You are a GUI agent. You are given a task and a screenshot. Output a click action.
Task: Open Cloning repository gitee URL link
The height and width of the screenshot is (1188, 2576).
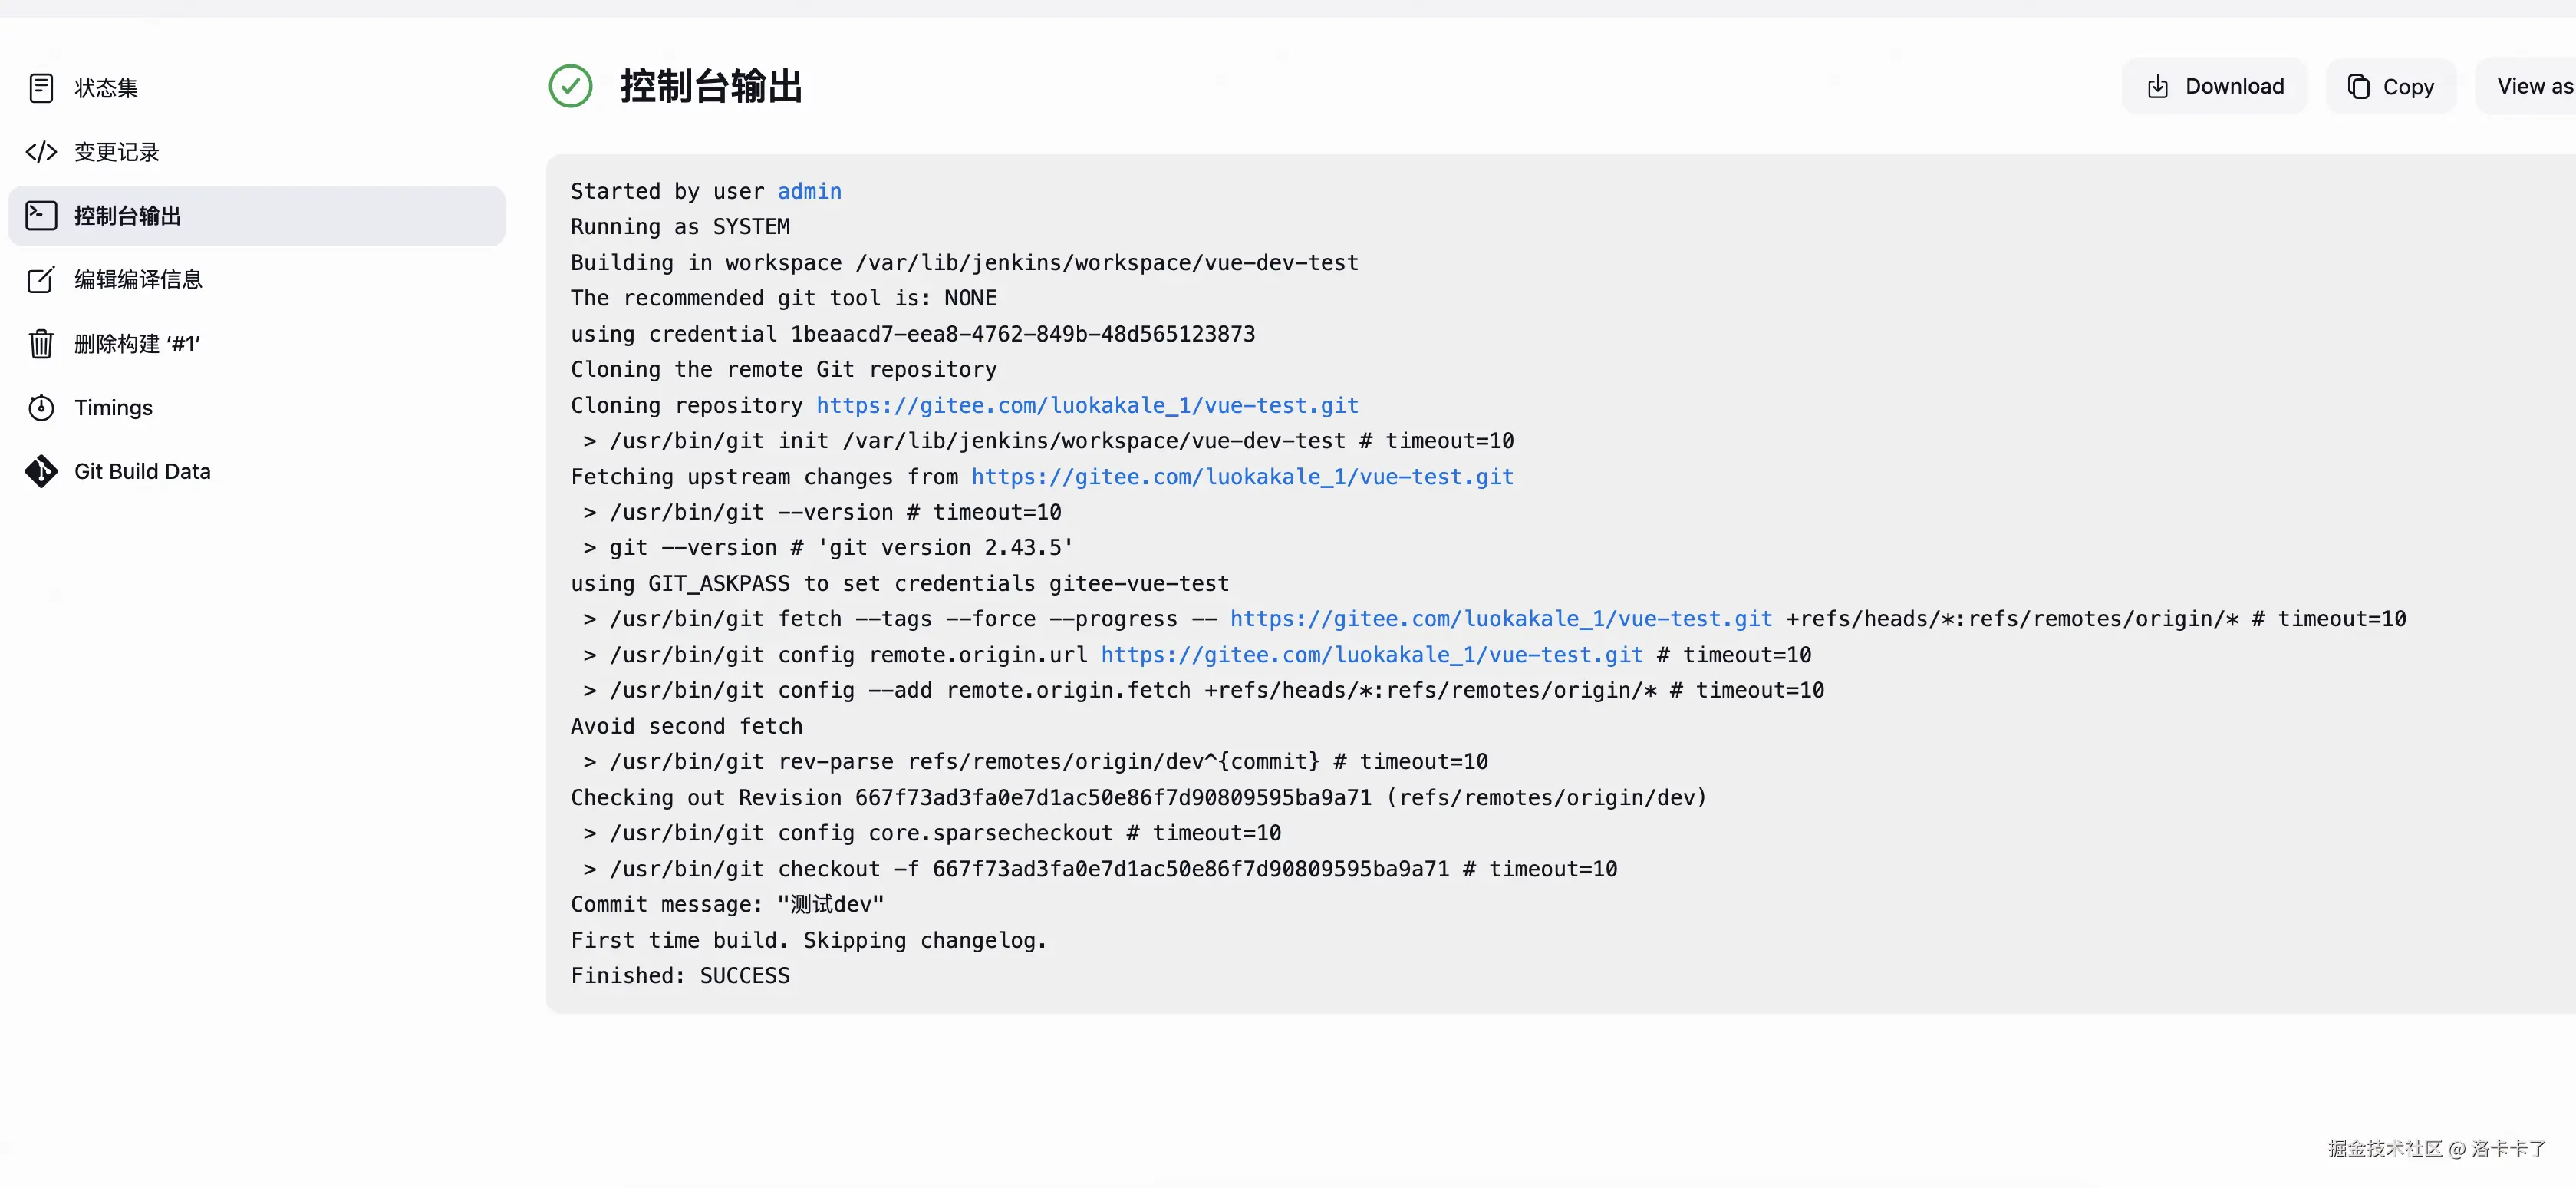point(1087,405)
